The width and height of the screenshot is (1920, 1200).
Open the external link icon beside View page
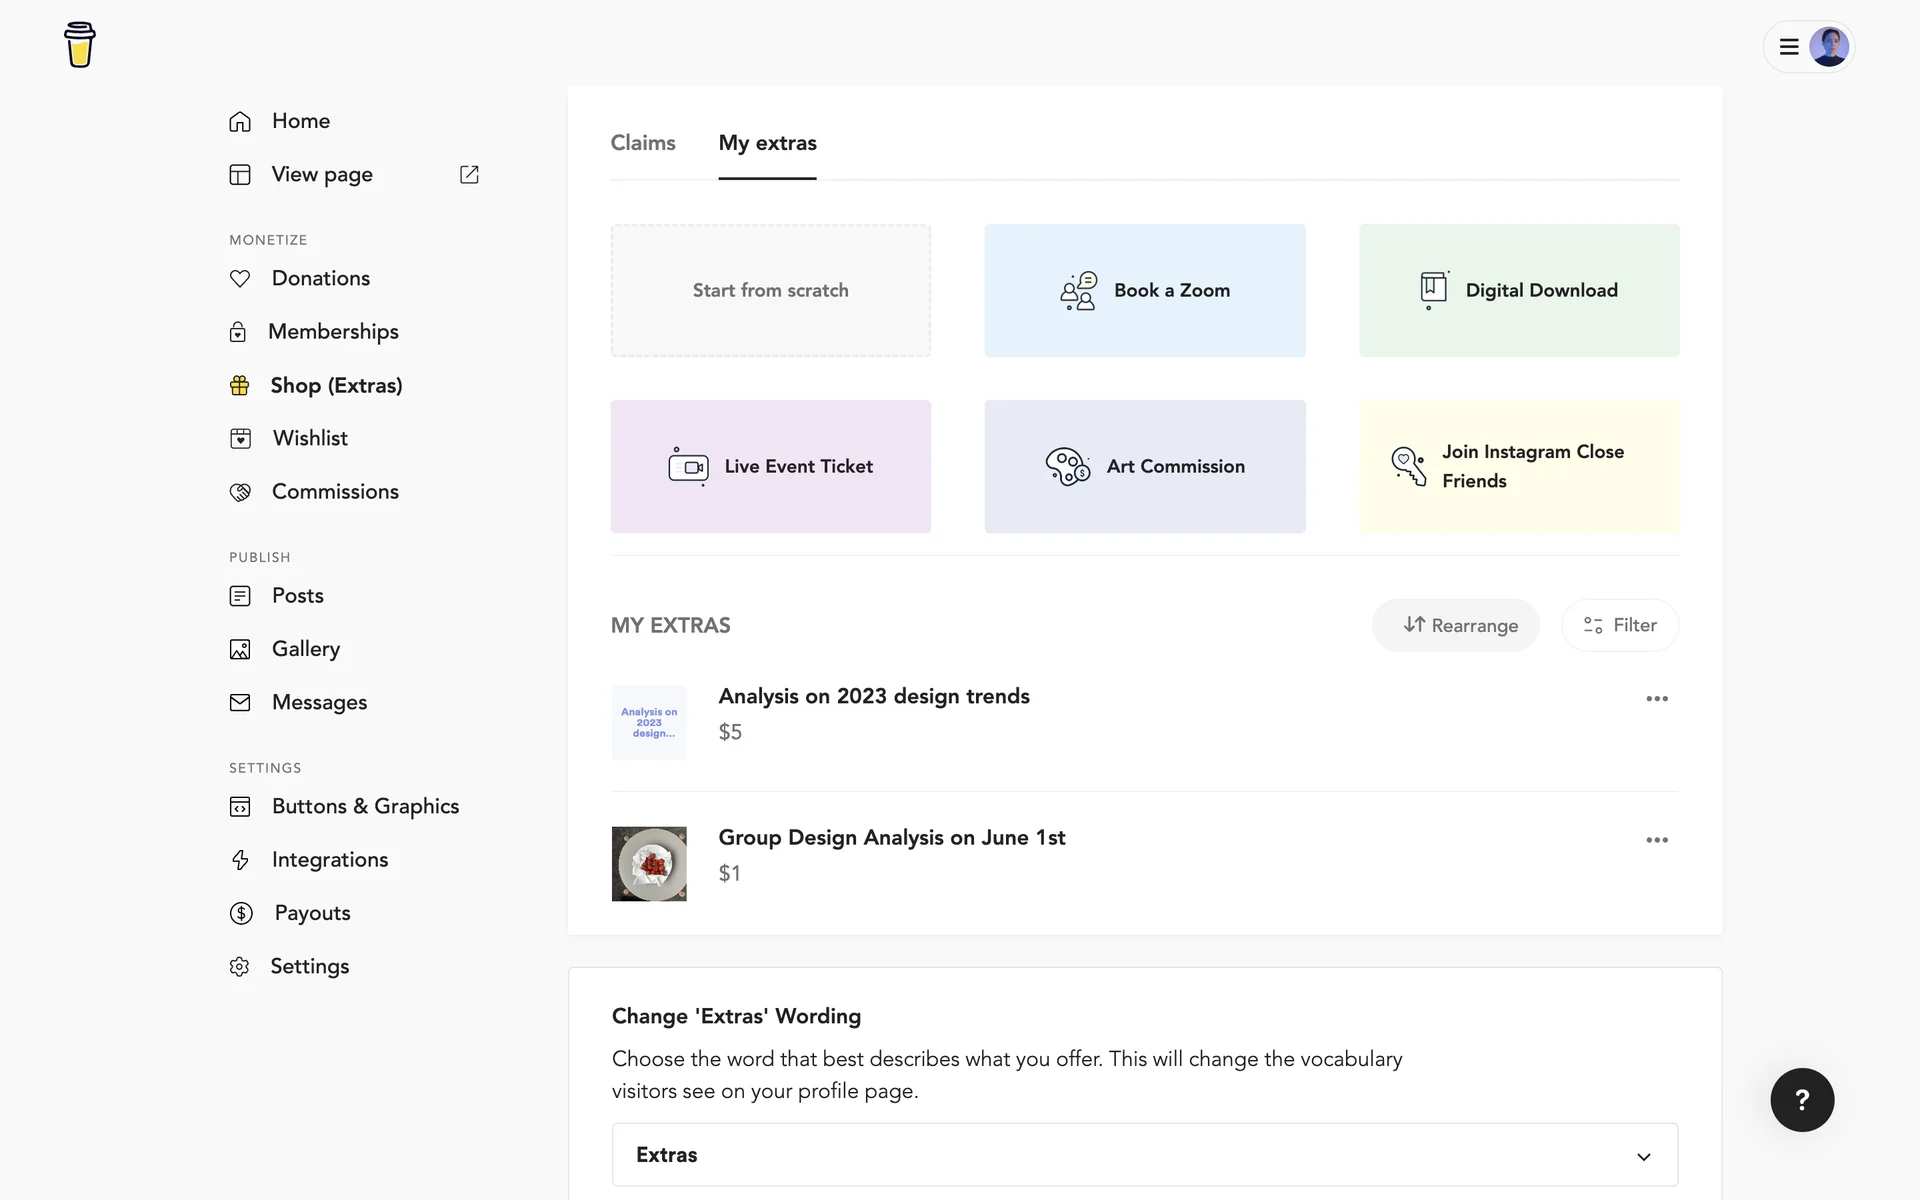pos(469,175)
